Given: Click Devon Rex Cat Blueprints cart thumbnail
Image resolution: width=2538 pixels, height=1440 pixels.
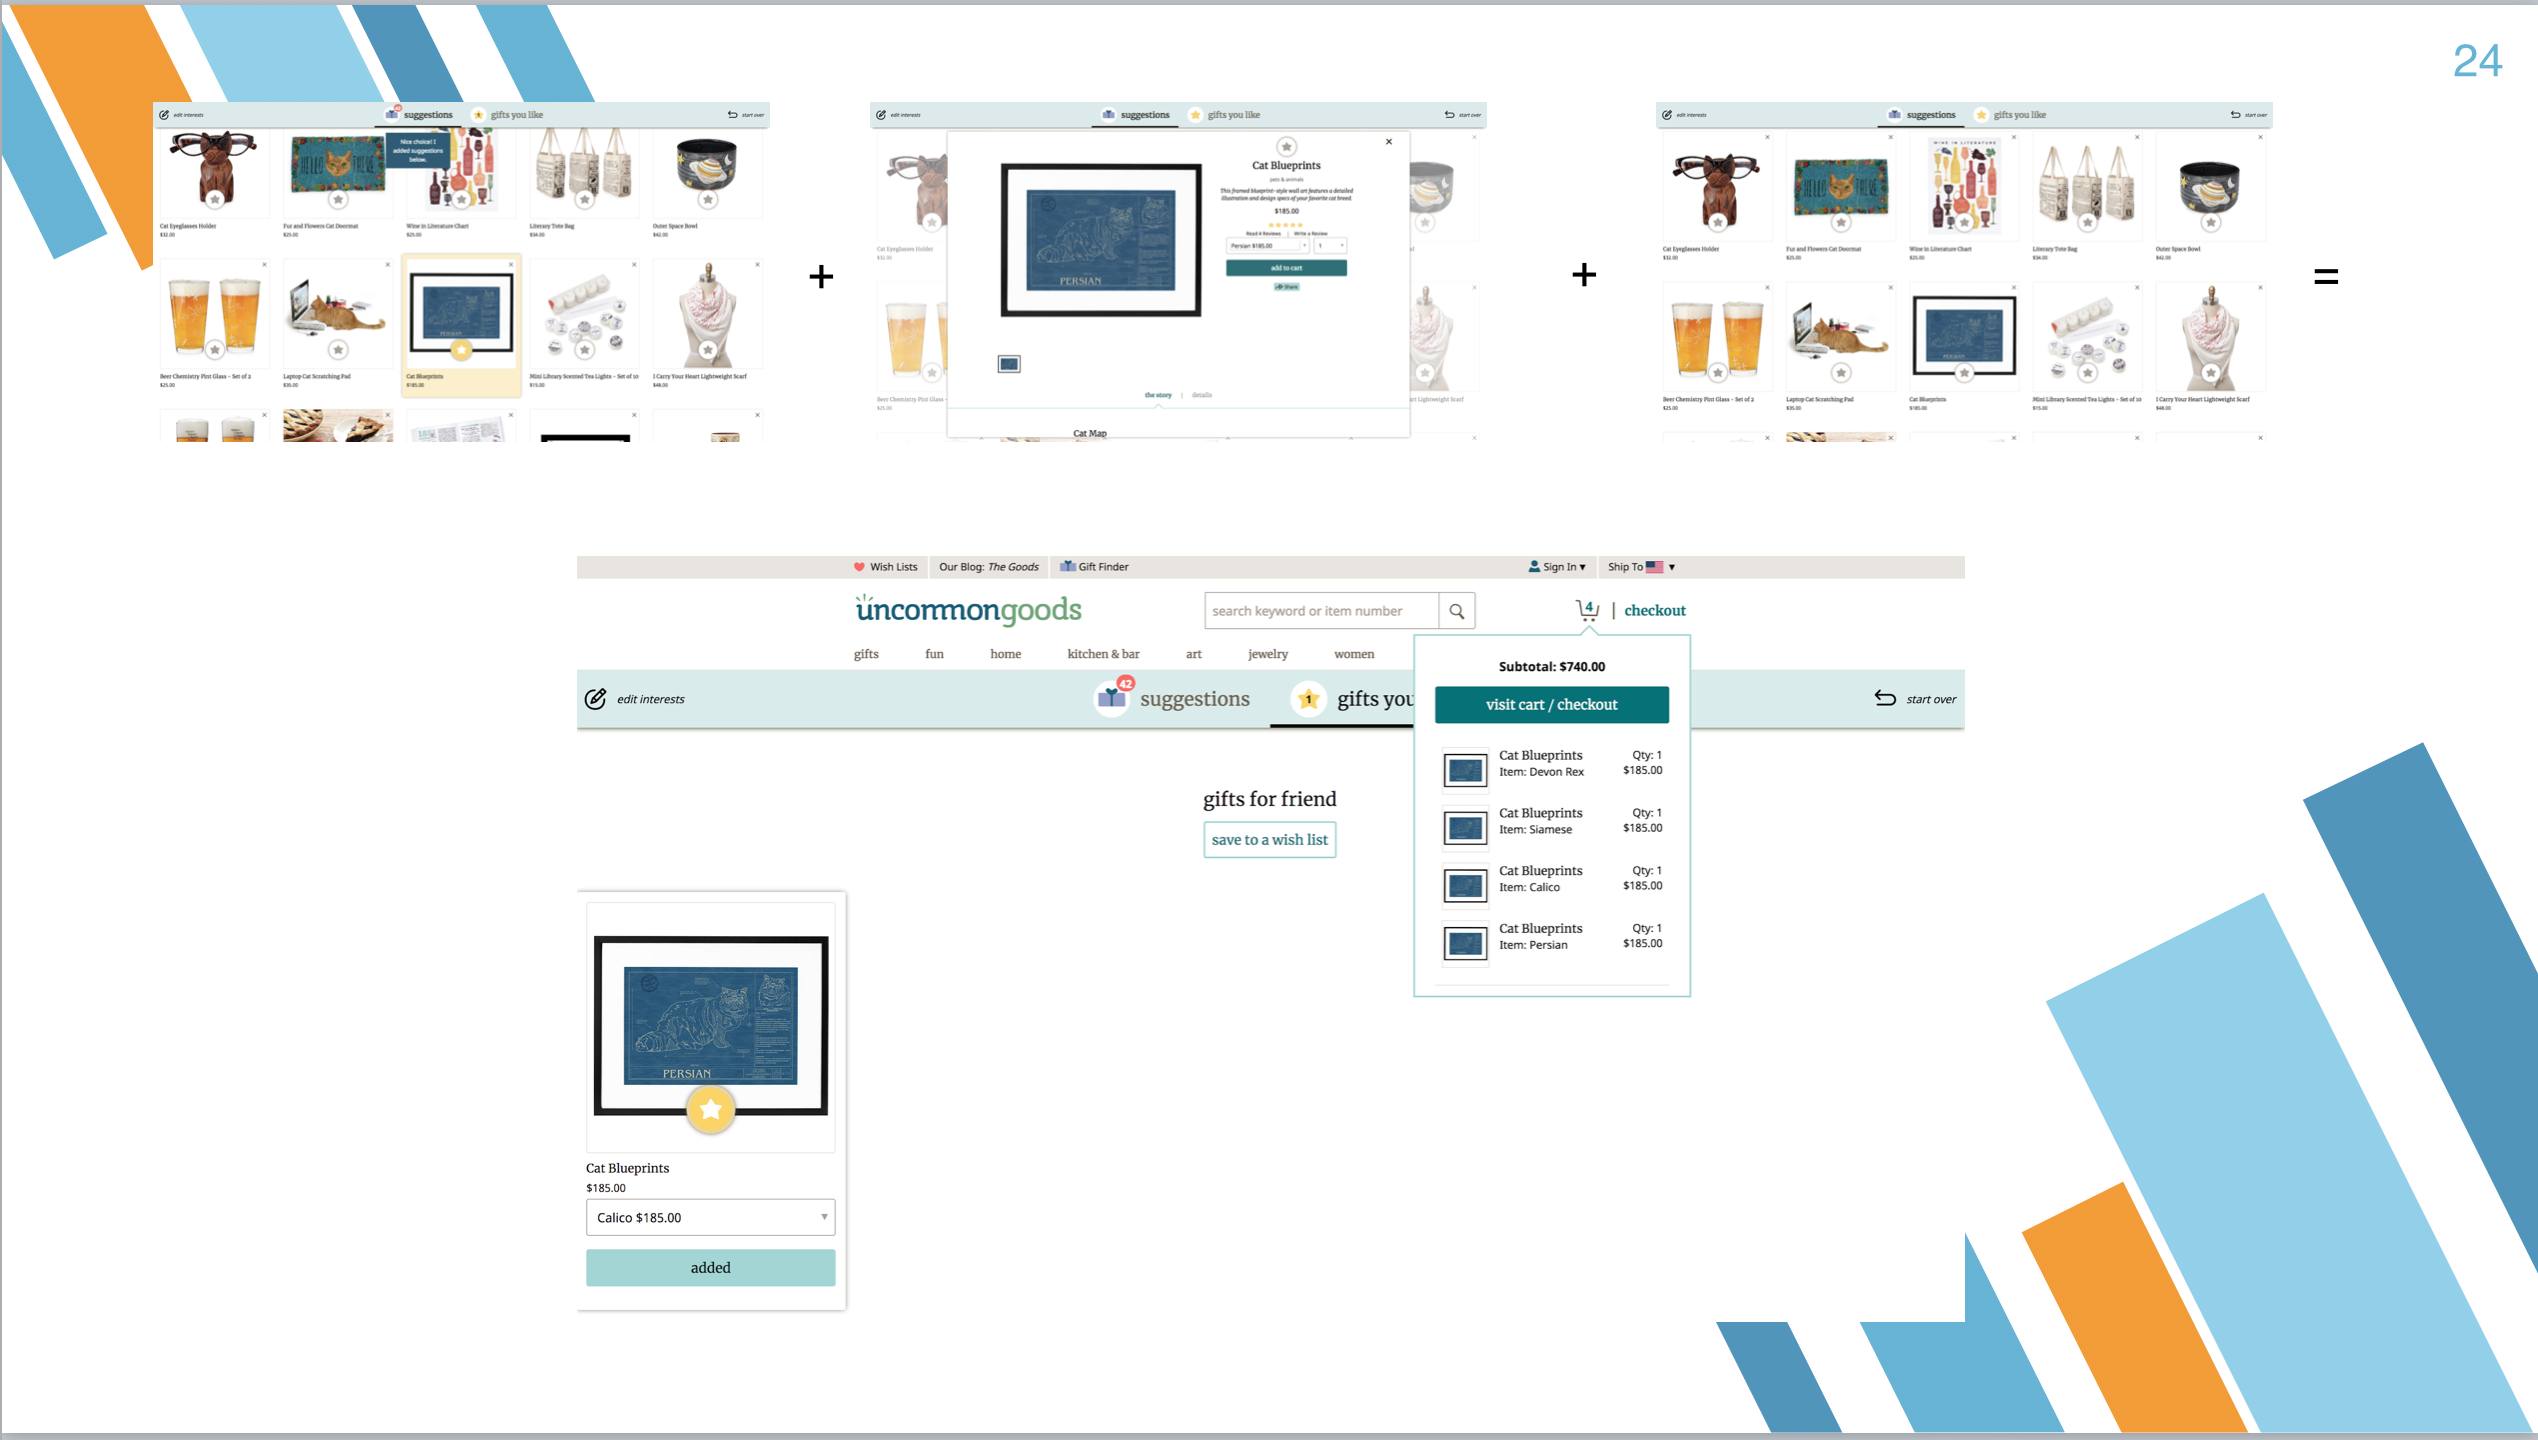Looking at the screenshot, I should 1465,770.
